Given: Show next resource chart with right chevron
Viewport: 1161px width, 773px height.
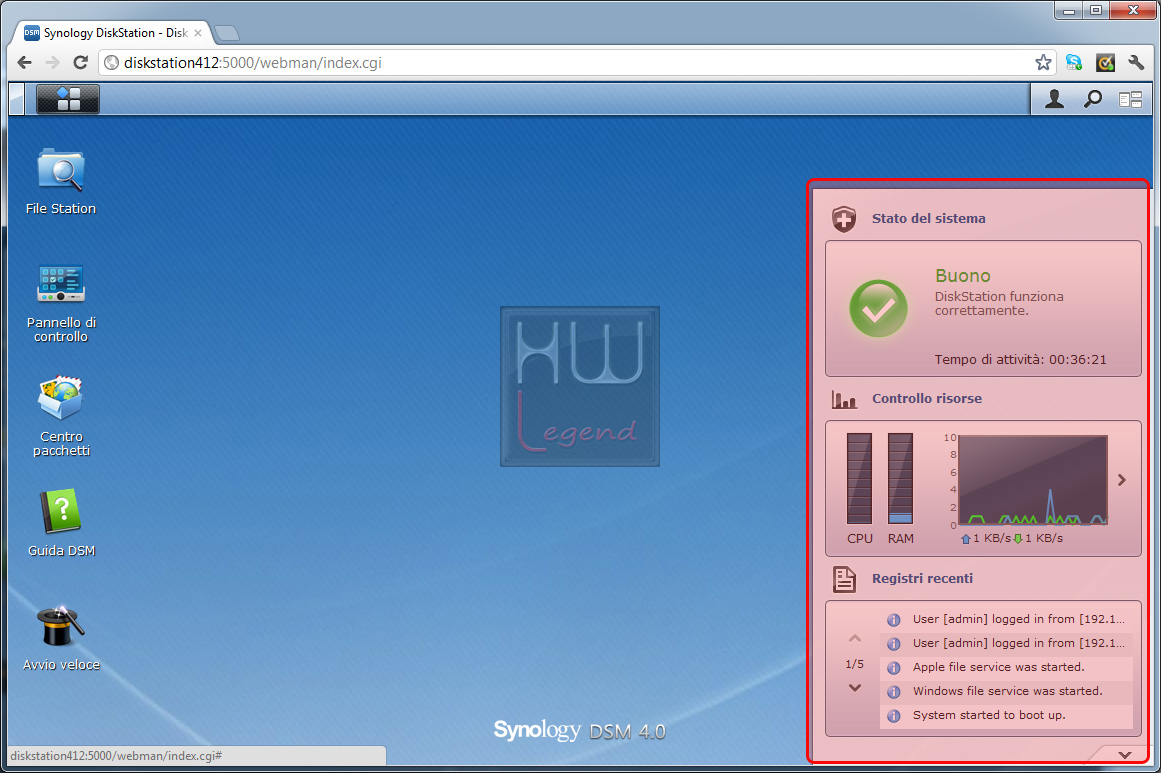Looking at the screenshot, I should point(1122,480).
